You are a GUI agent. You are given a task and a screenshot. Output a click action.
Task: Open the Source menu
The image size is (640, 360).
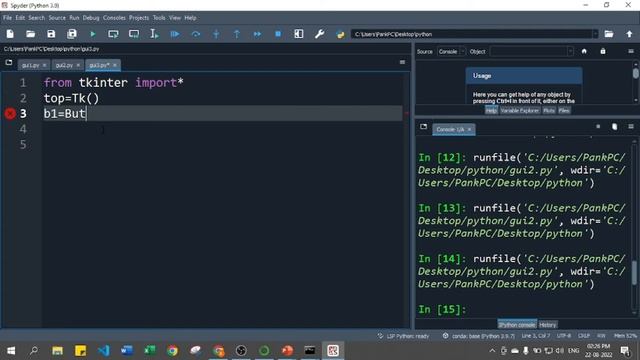[57, 18]
